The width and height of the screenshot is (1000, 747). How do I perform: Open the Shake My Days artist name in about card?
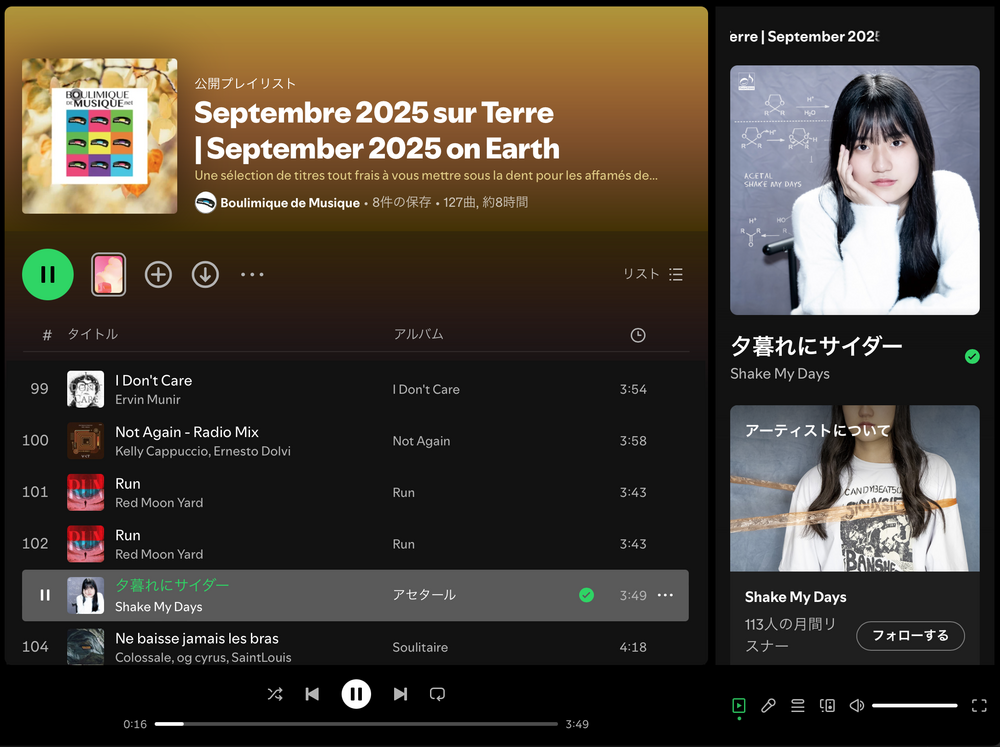795,597
